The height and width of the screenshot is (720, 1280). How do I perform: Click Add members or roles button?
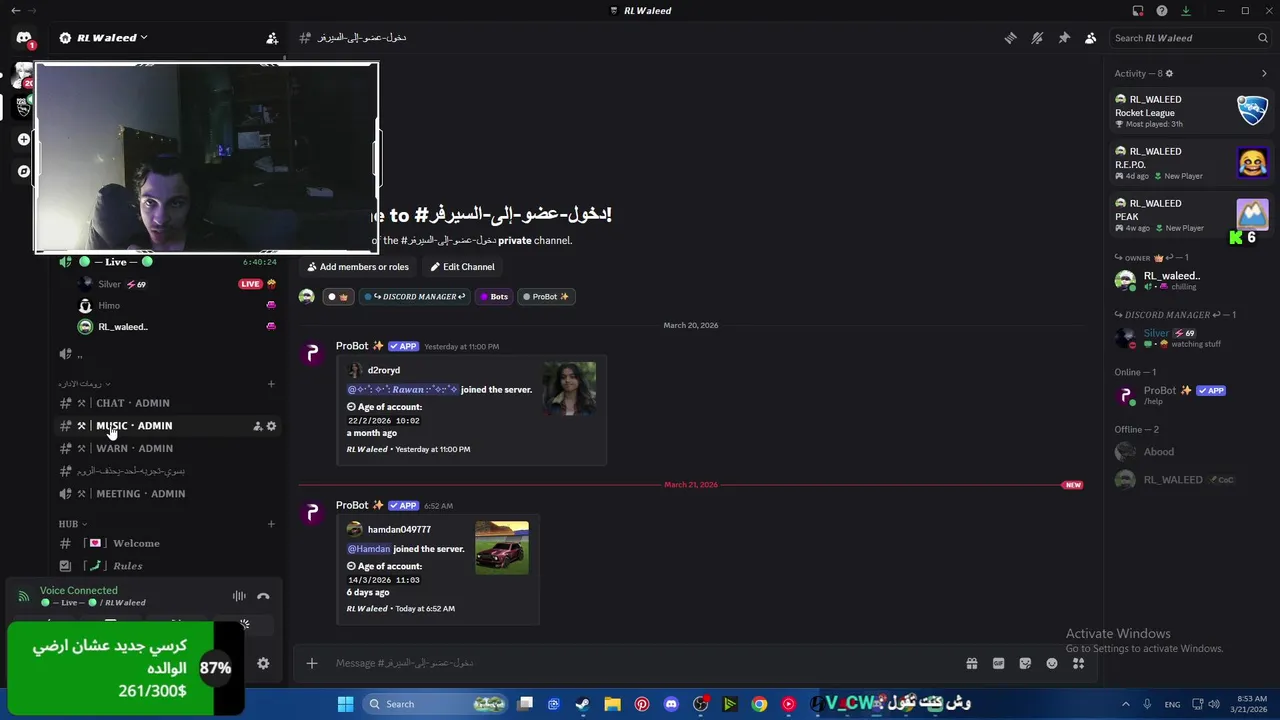pyautogui.click(x=358, y=267)
